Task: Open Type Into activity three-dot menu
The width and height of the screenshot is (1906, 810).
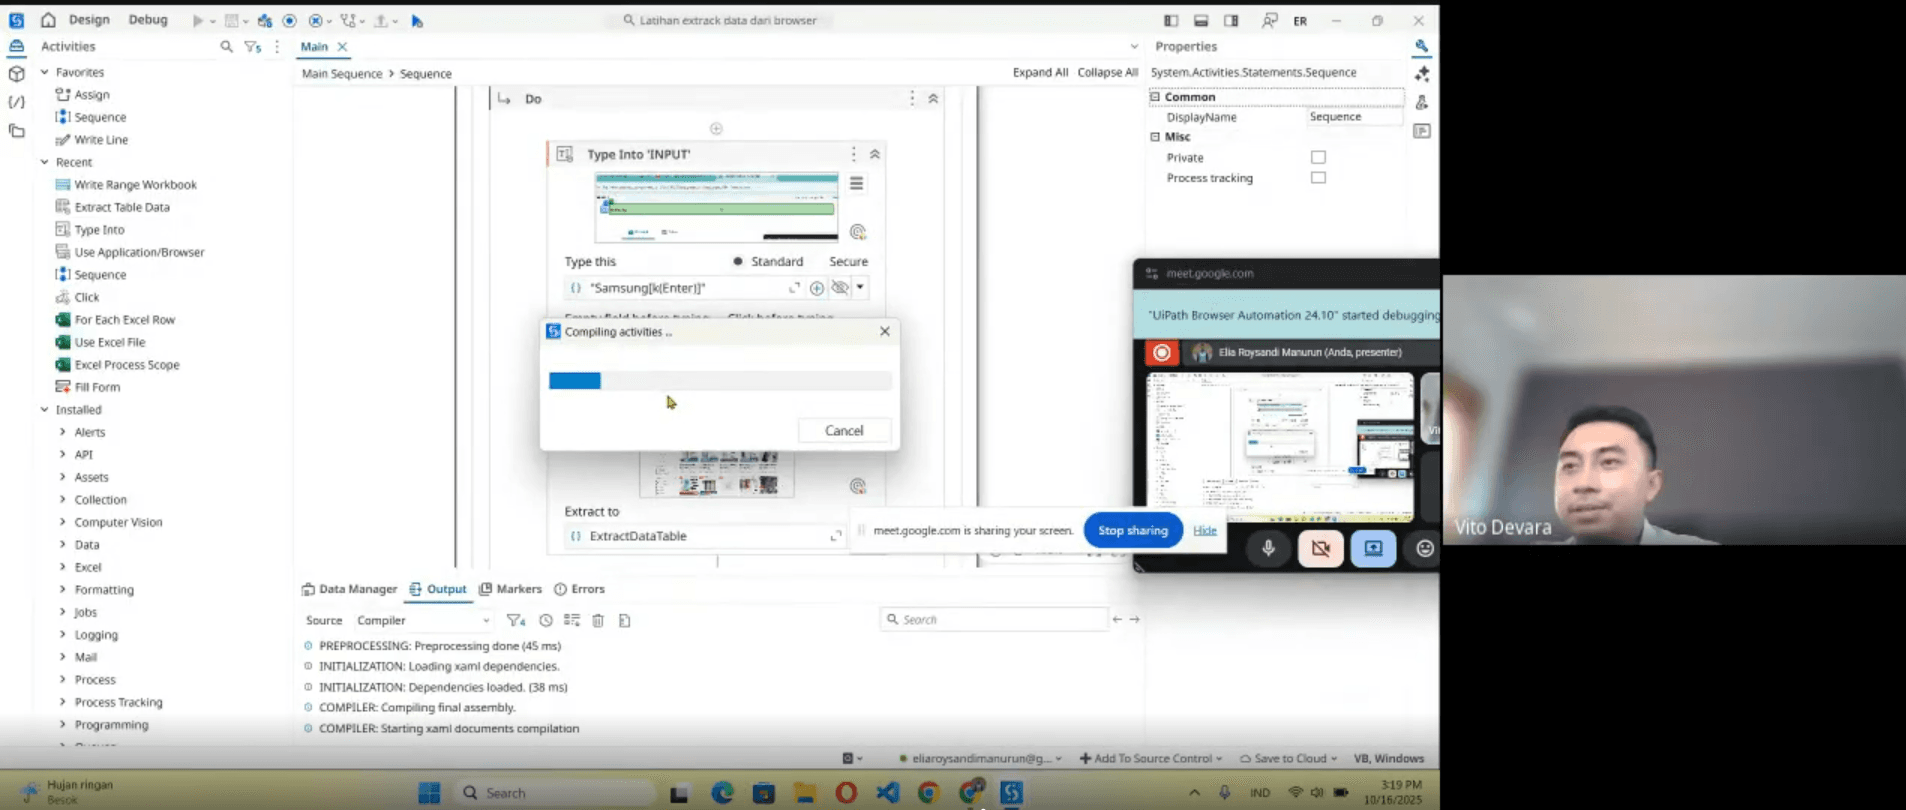Action: coord(853,154)
